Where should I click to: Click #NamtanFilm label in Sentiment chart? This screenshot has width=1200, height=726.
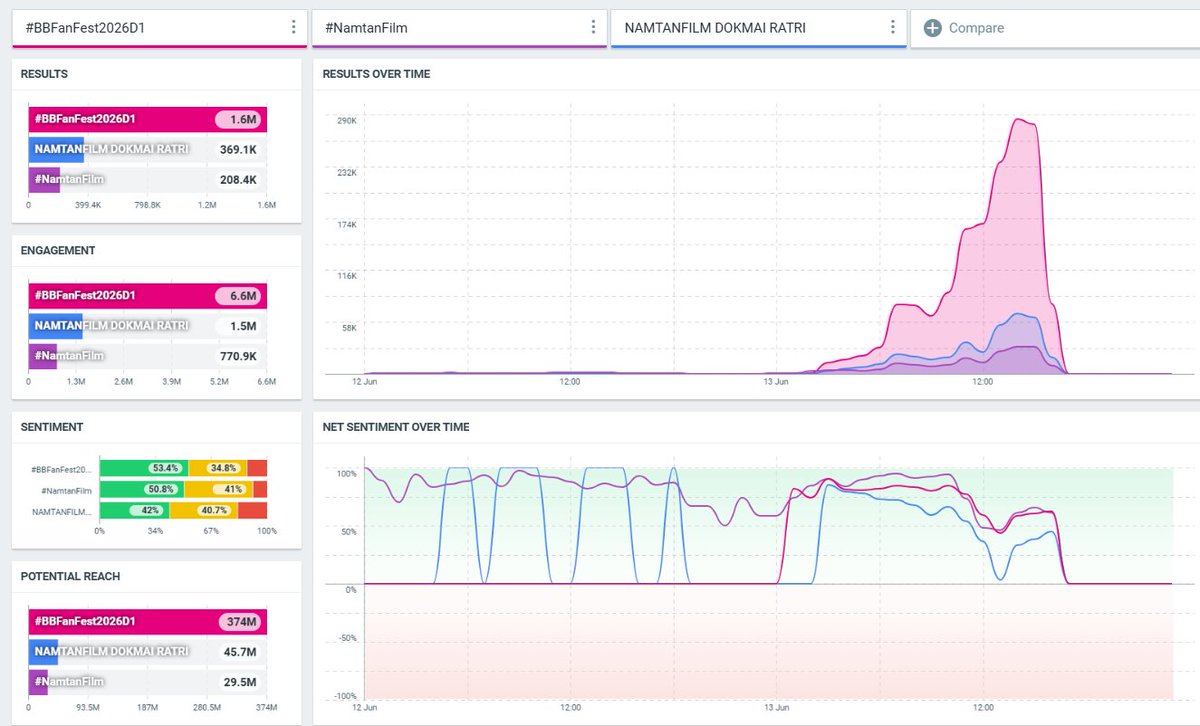coord(66,490)
